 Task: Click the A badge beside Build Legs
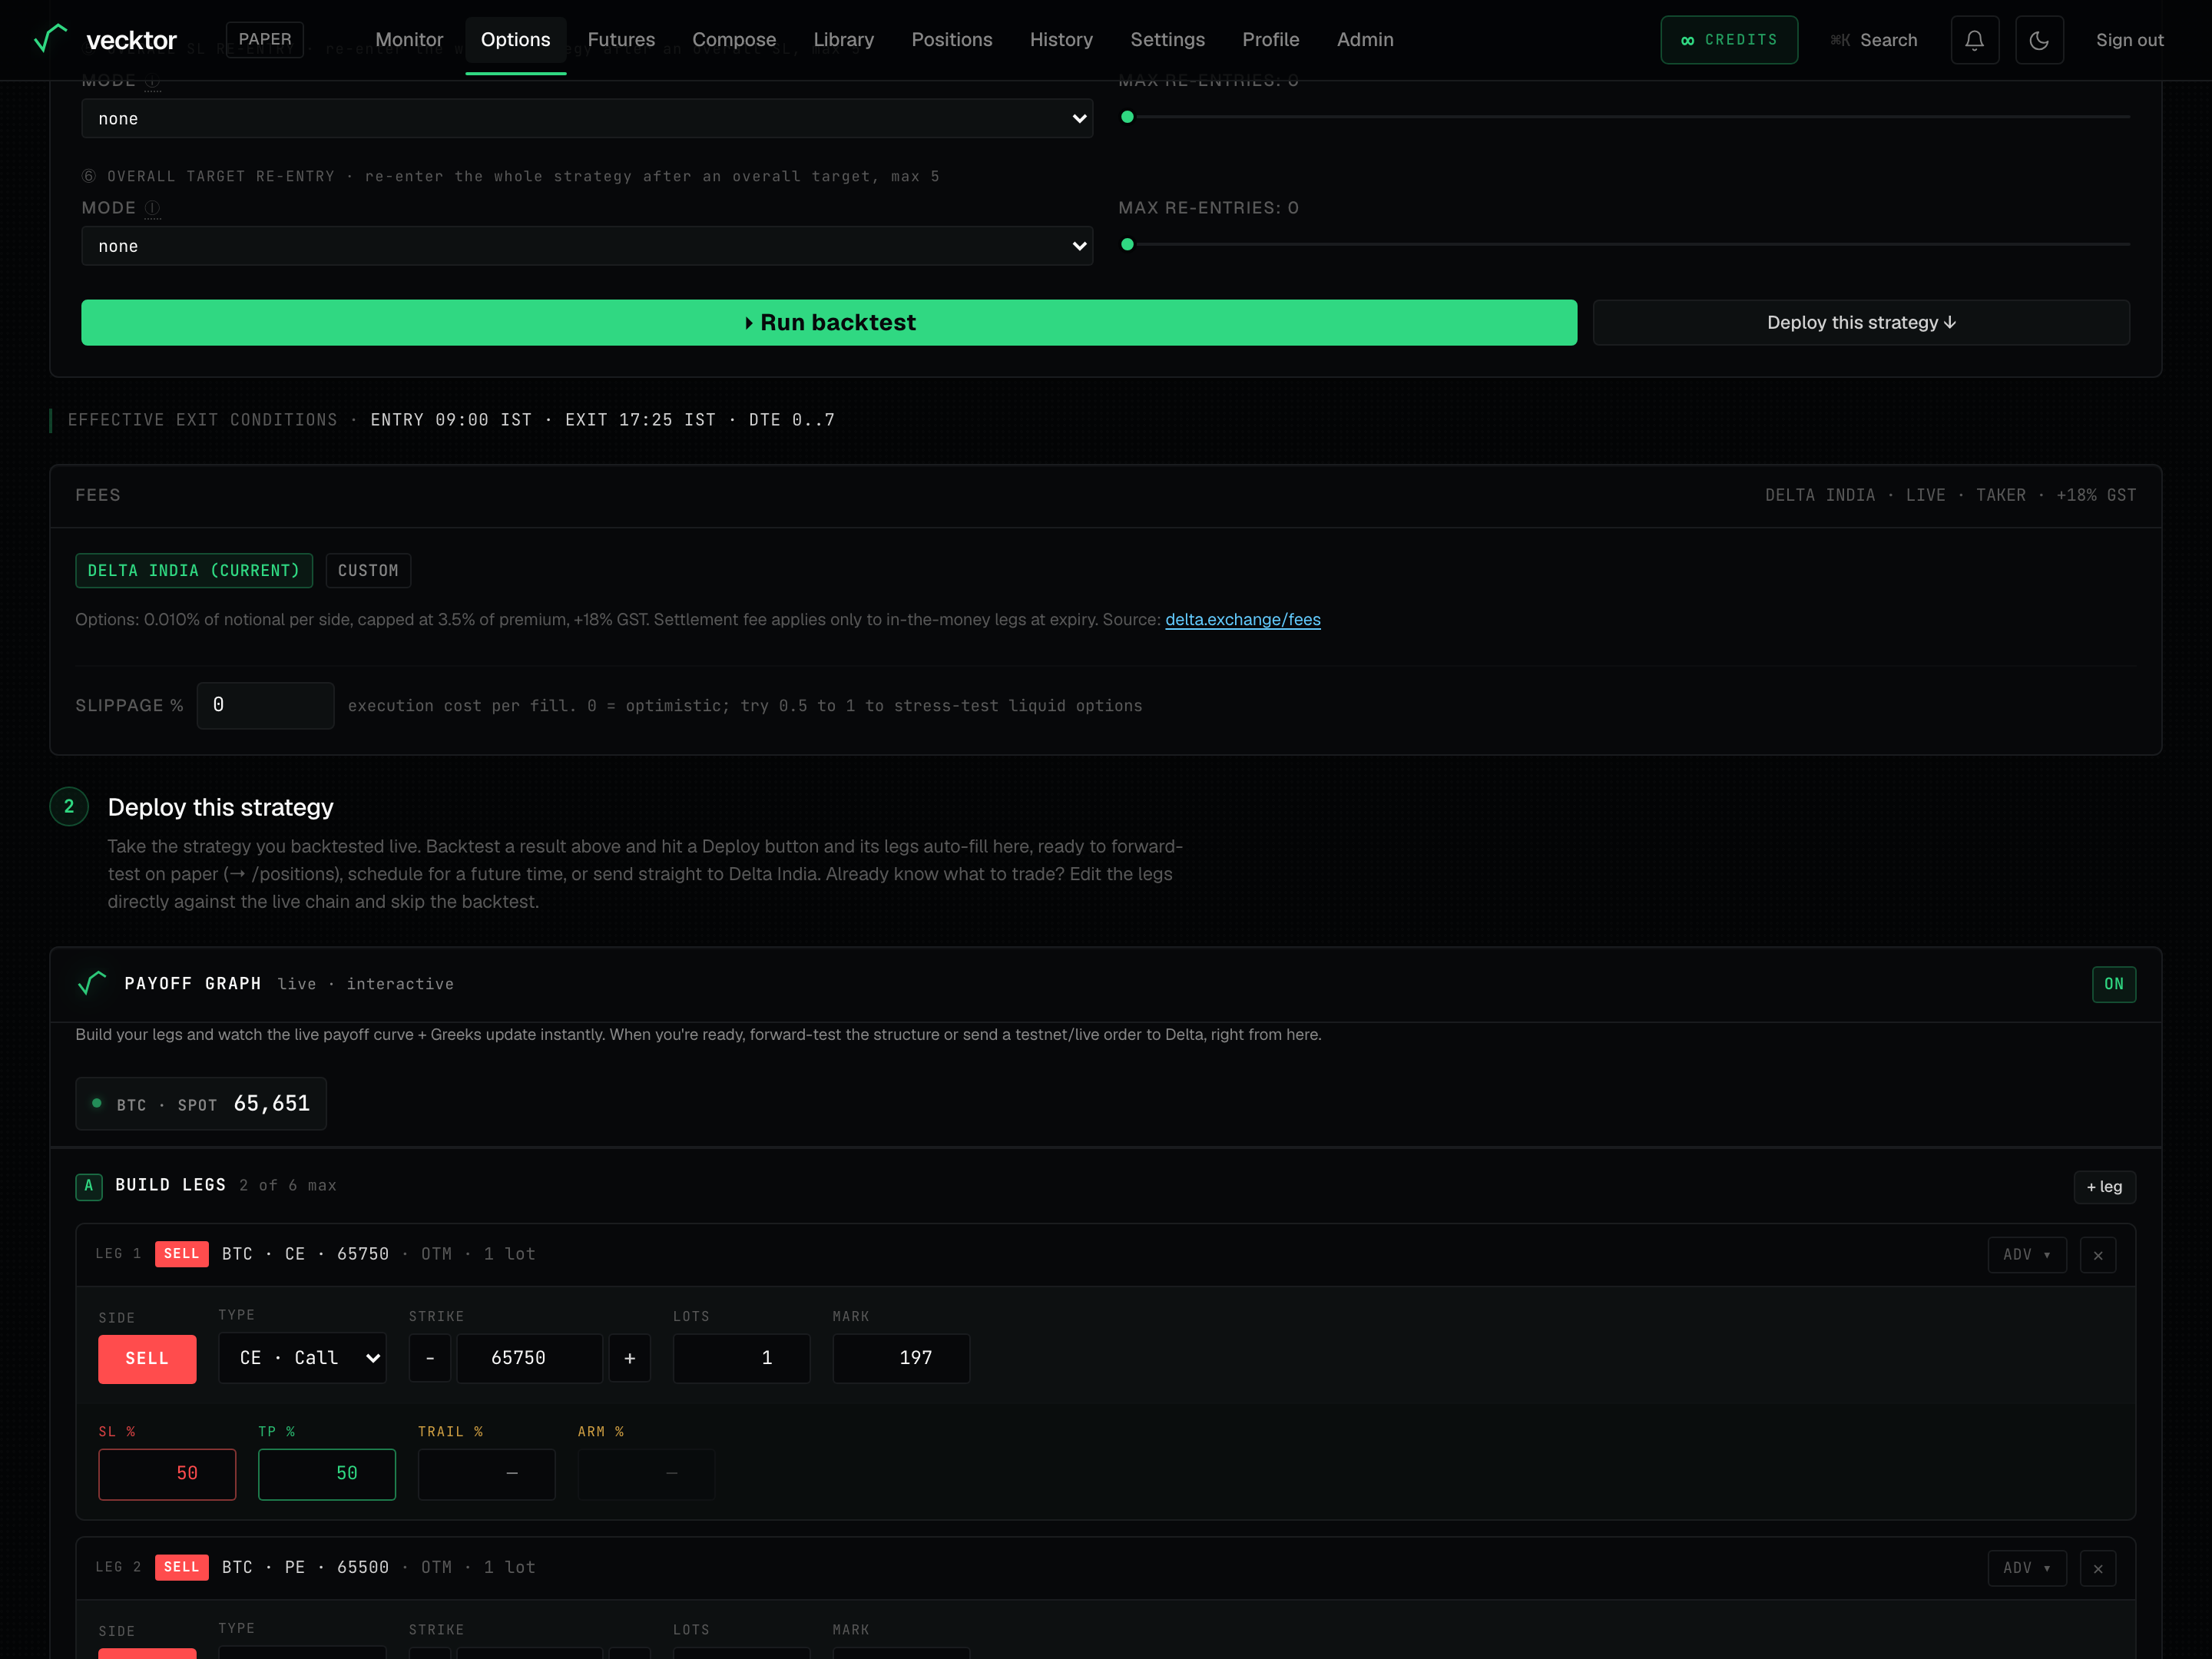point(89,1186)
